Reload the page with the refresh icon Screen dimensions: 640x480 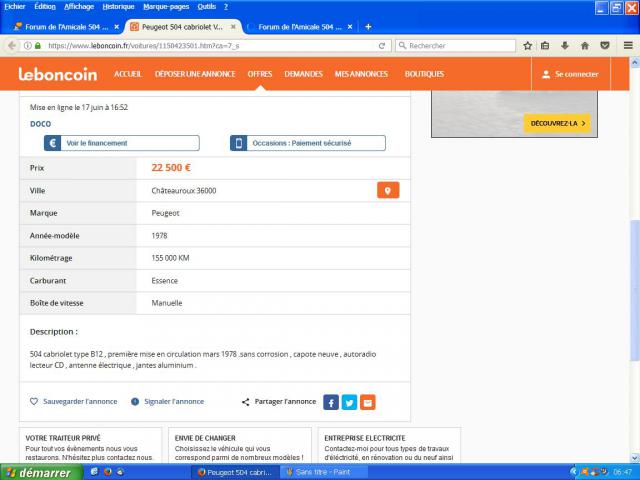(x=382, y=46)
